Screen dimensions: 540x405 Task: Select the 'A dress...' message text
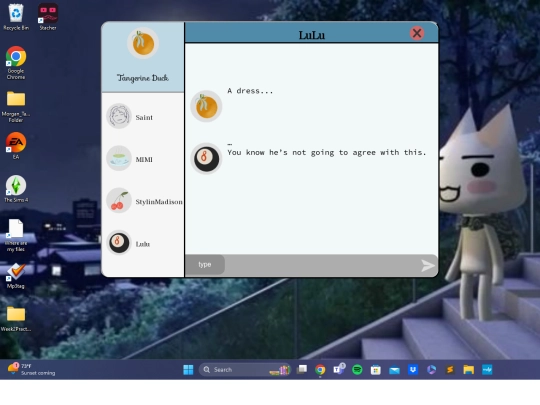click(x=250, y=91)
